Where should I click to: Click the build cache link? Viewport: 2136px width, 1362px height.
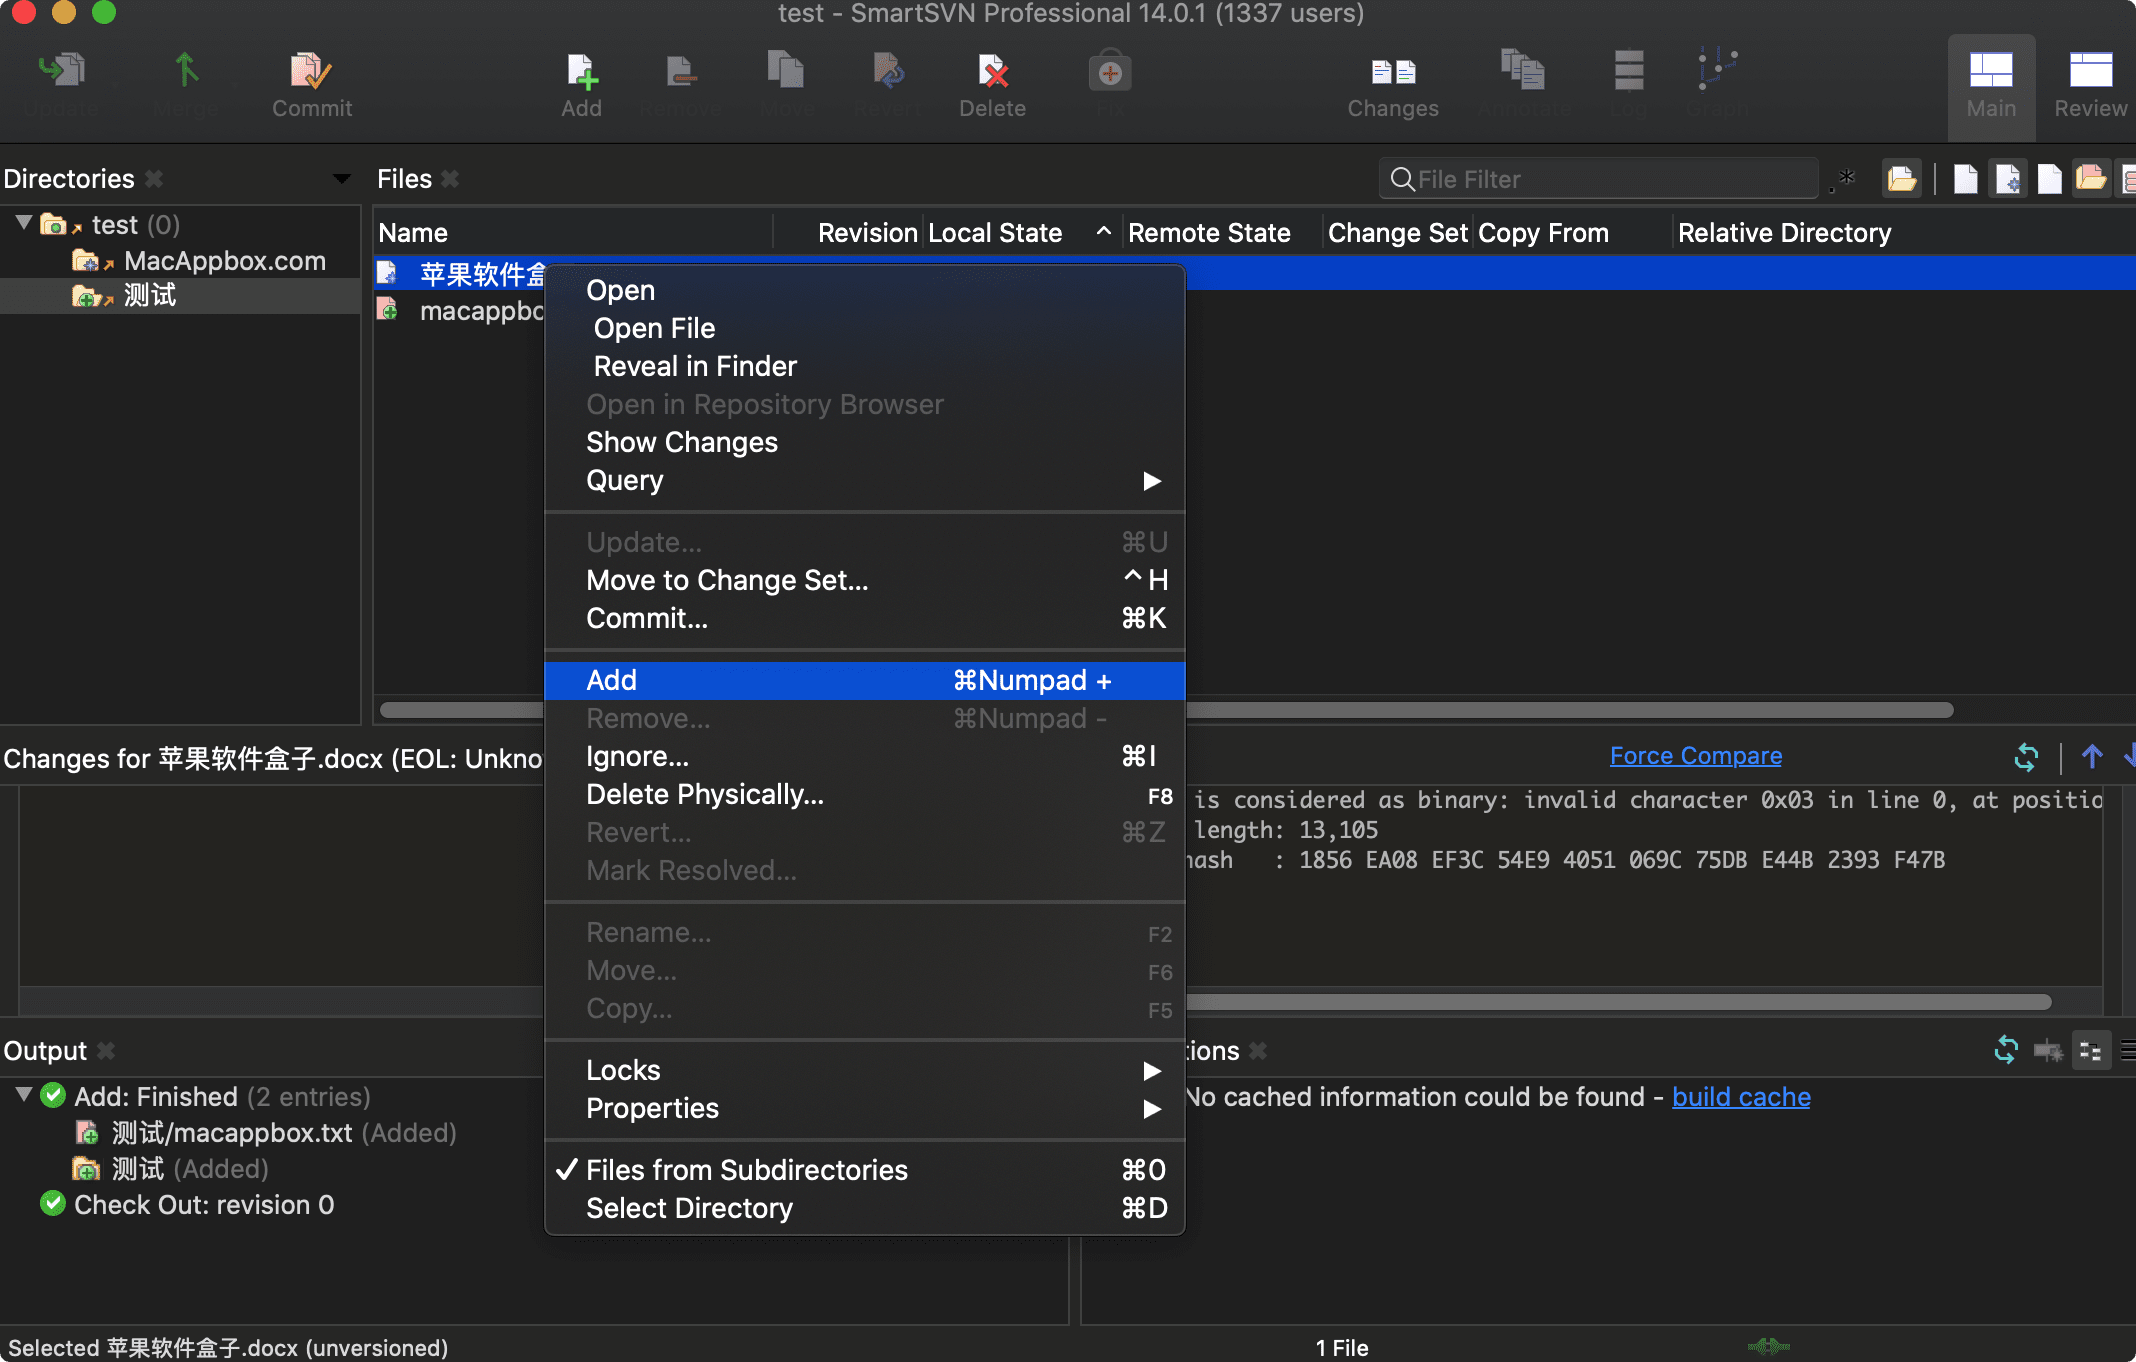[1741, 1097]
